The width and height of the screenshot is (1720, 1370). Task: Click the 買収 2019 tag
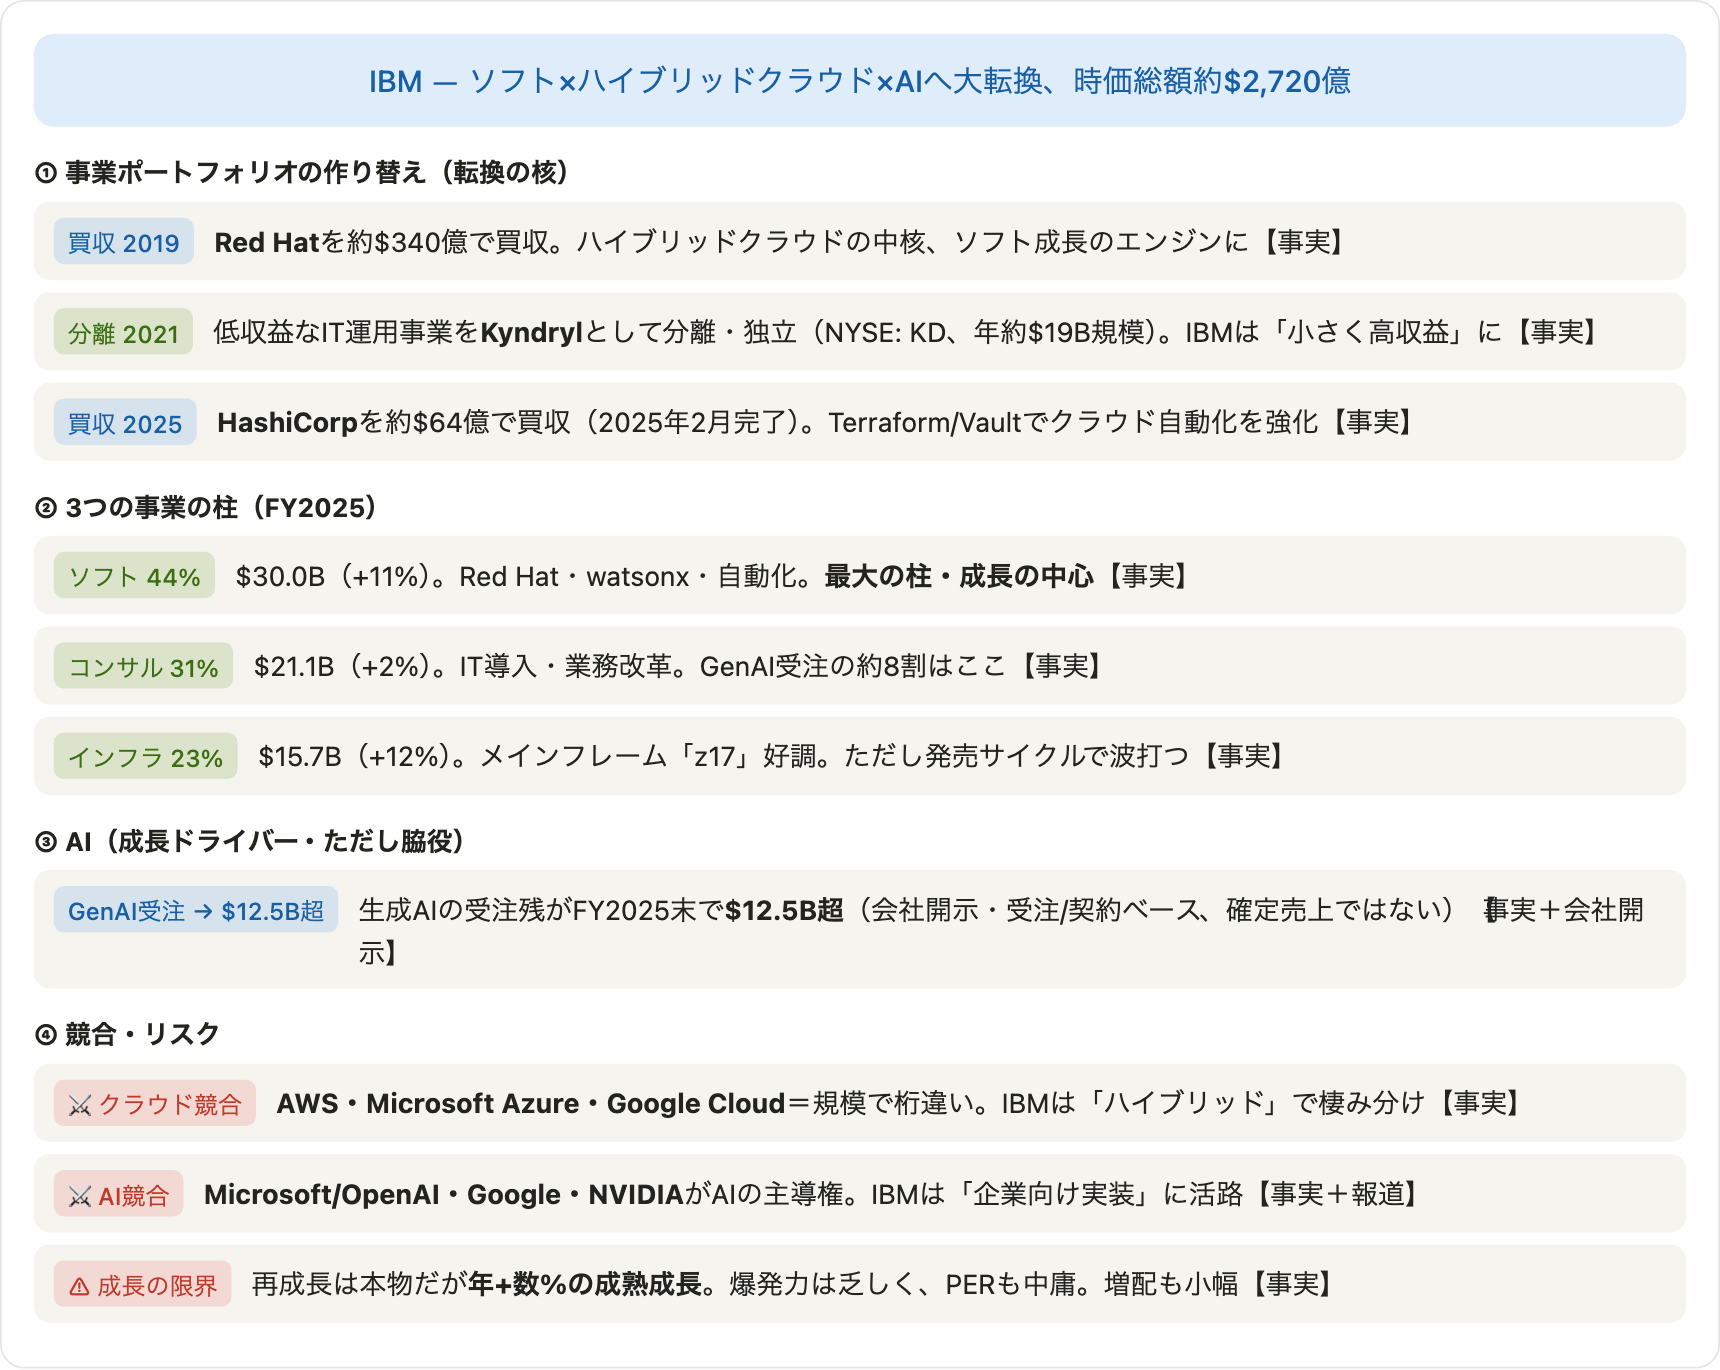(124, 242)
